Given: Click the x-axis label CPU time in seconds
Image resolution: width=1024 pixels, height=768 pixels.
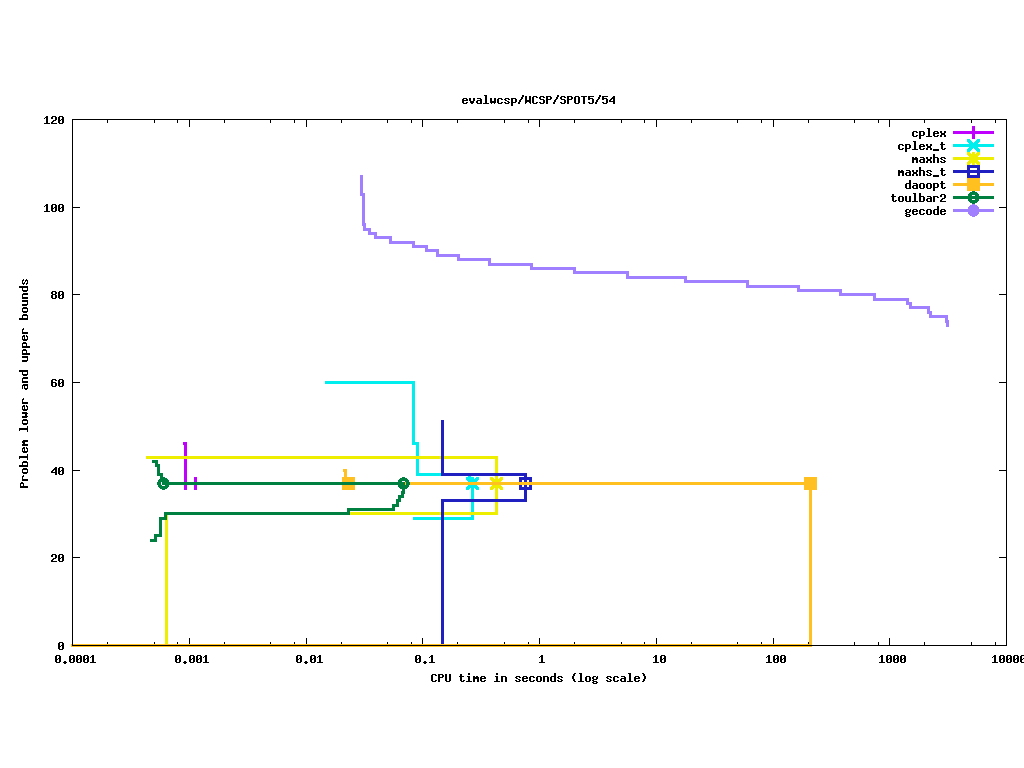Looking at the screenshot, I should 538,678.
